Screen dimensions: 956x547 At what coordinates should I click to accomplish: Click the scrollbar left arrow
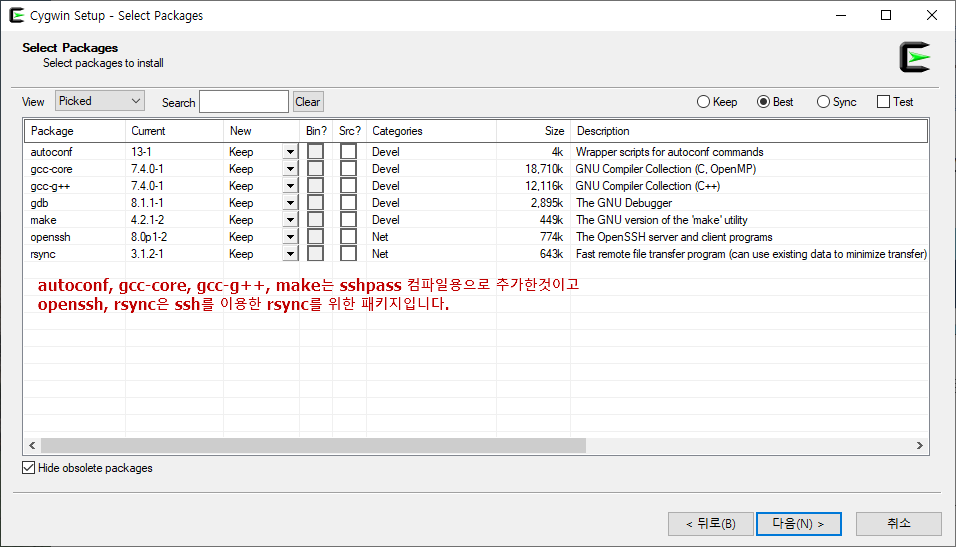point(32,446)
